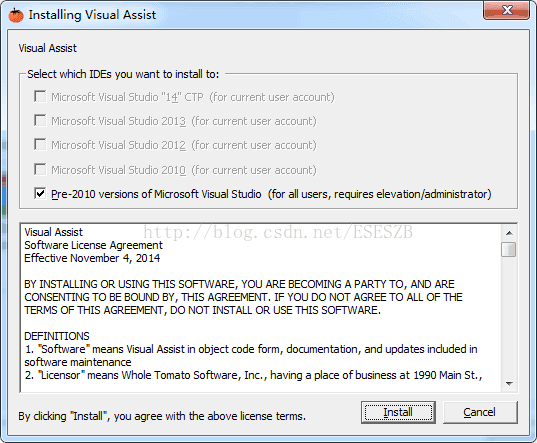Click the DEFINITIONS heading in the license
This screenshot has height=443, width=537.
pos(57,336)
